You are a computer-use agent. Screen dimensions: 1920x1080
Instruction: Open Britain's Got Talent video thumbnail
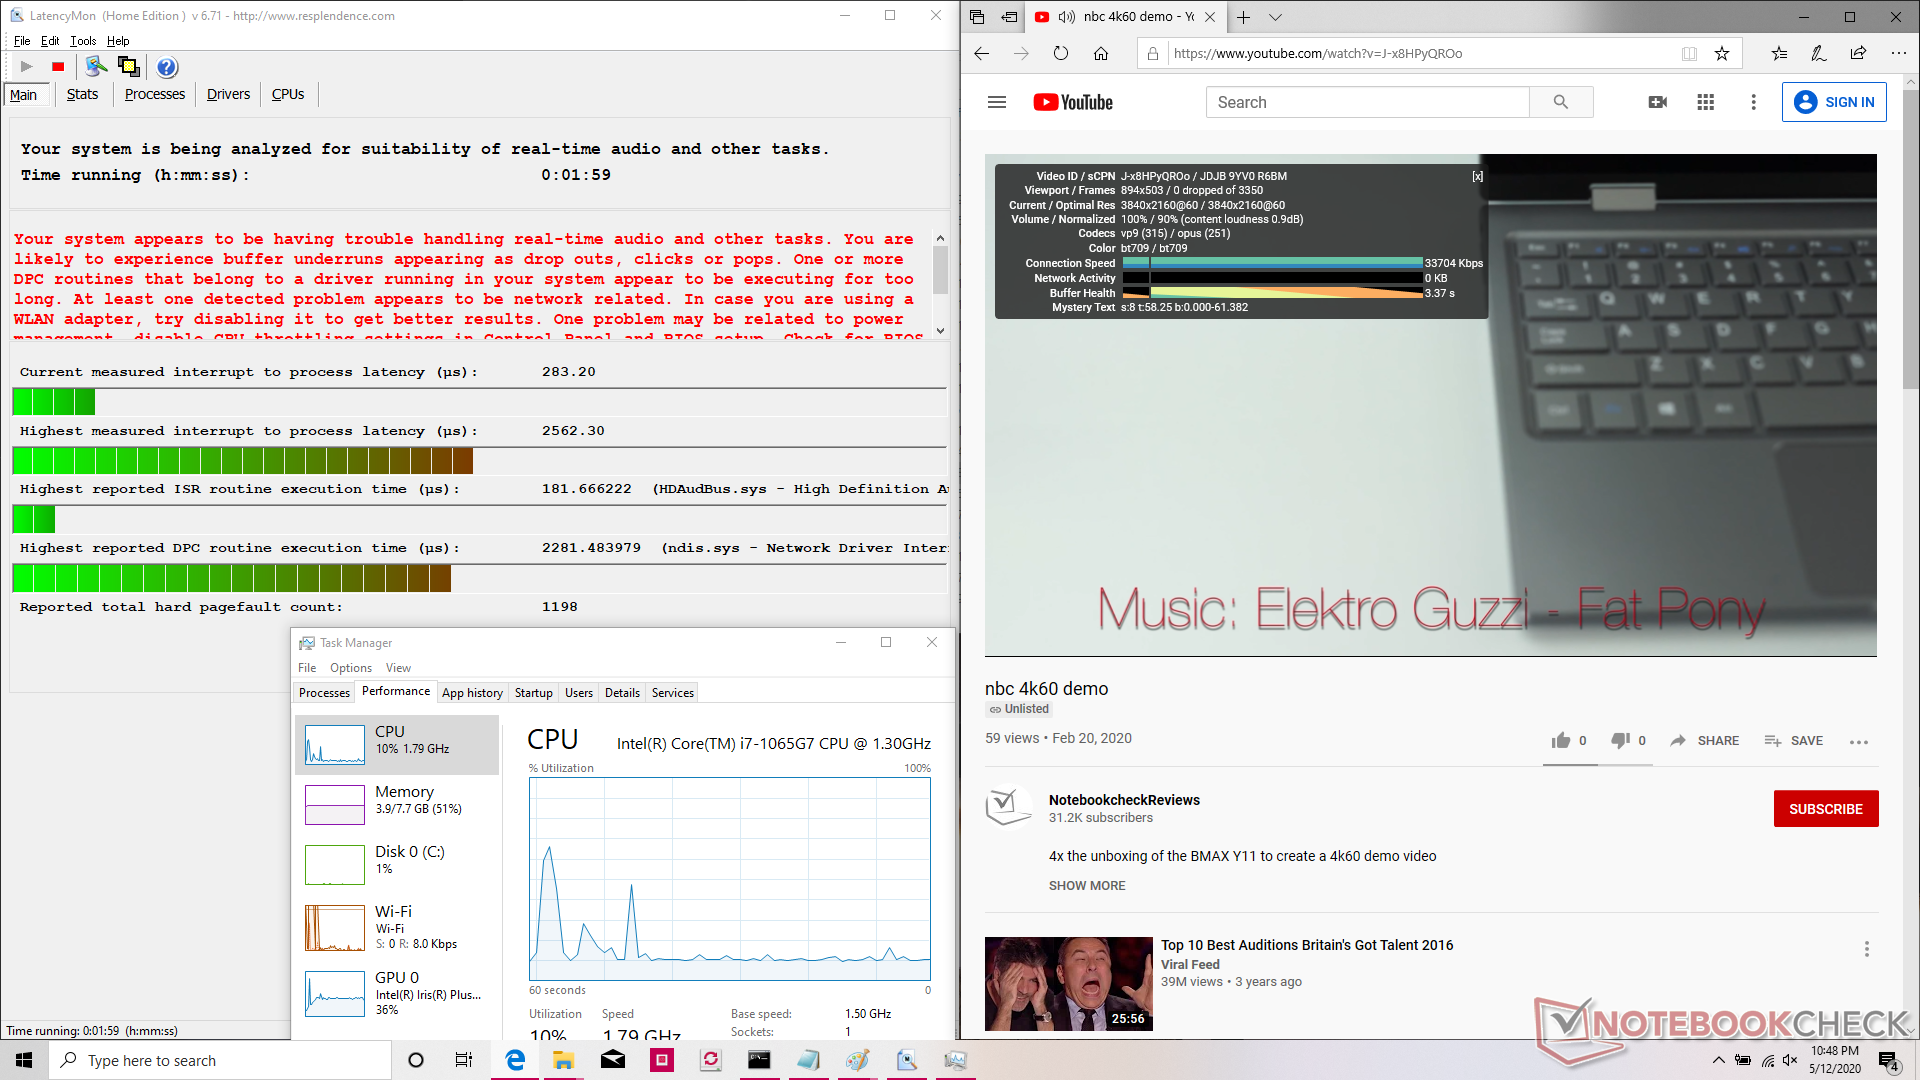(x=1069, y=984)
